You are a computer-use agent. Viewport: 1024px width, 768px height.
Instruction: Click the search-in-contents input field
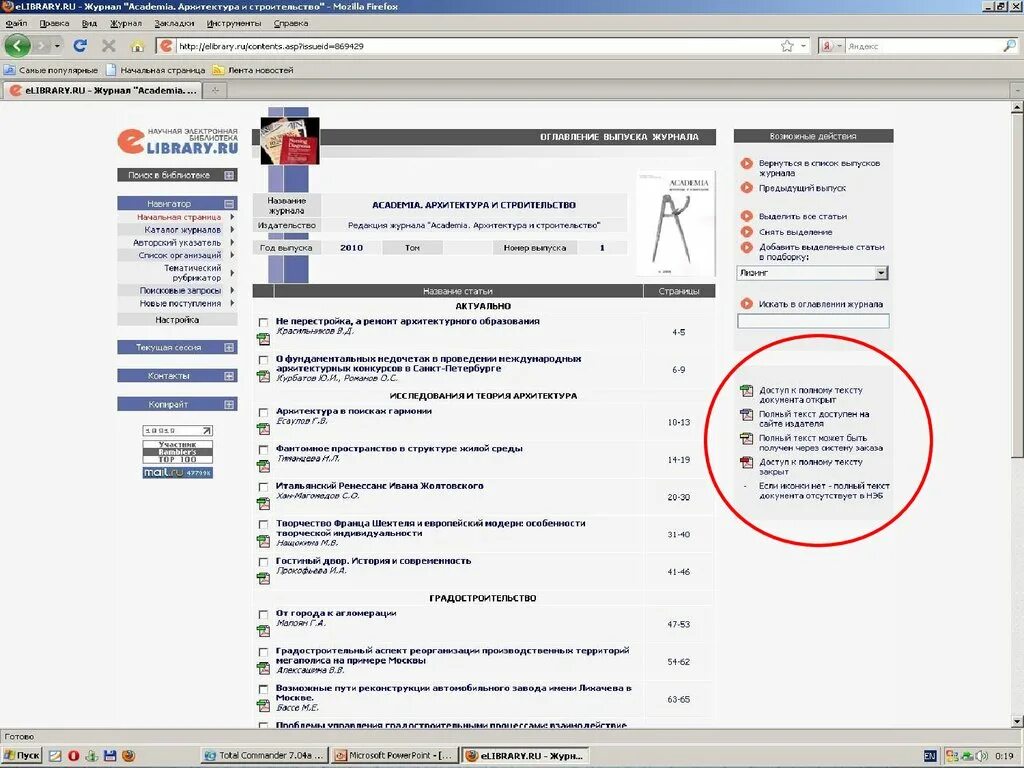pos(813,321)
